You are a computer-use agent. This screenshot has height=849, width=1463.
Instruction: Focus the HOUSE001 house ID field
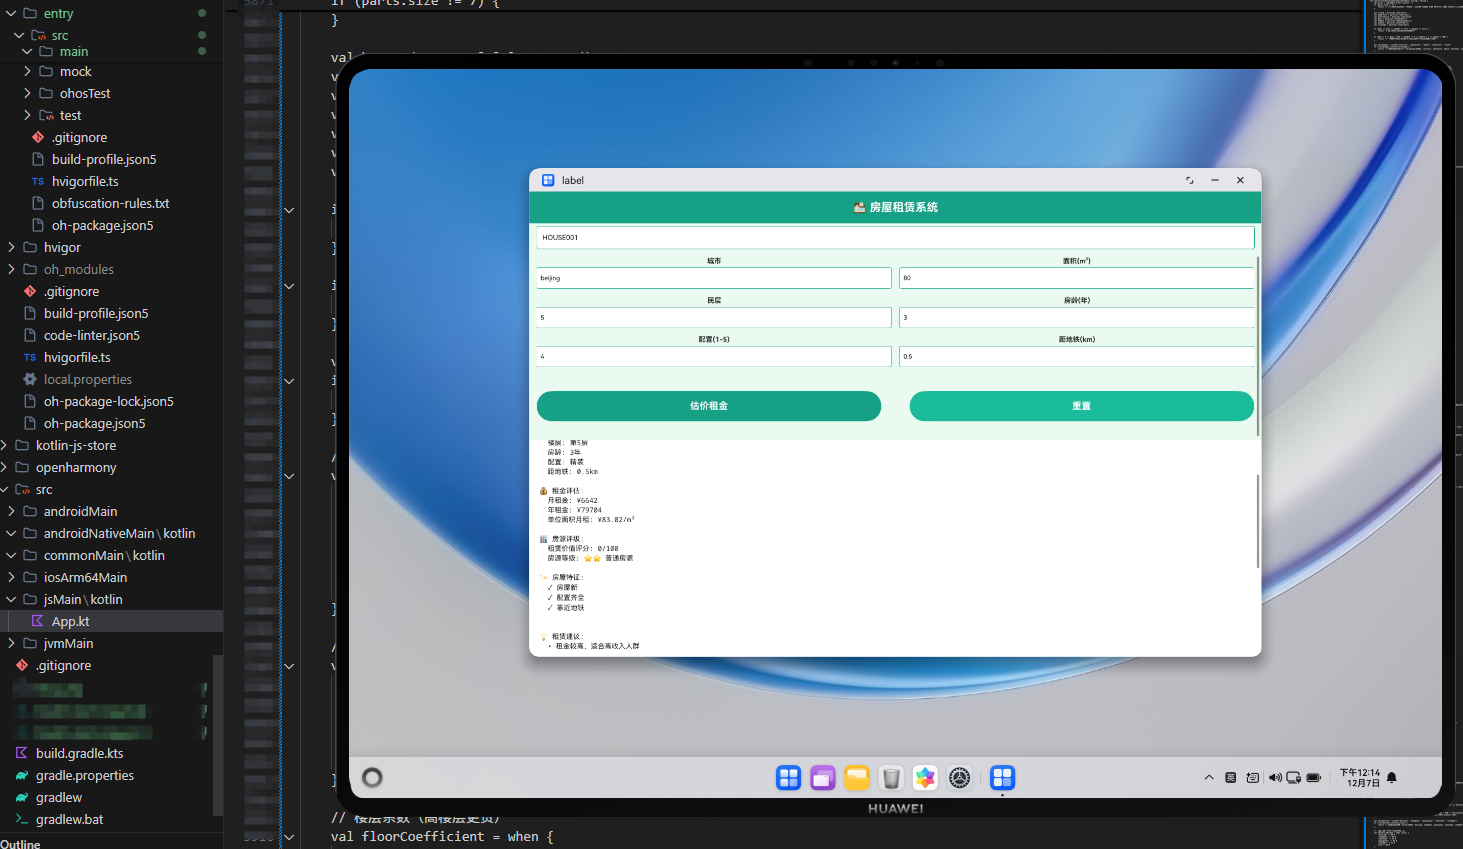point(895,237)
